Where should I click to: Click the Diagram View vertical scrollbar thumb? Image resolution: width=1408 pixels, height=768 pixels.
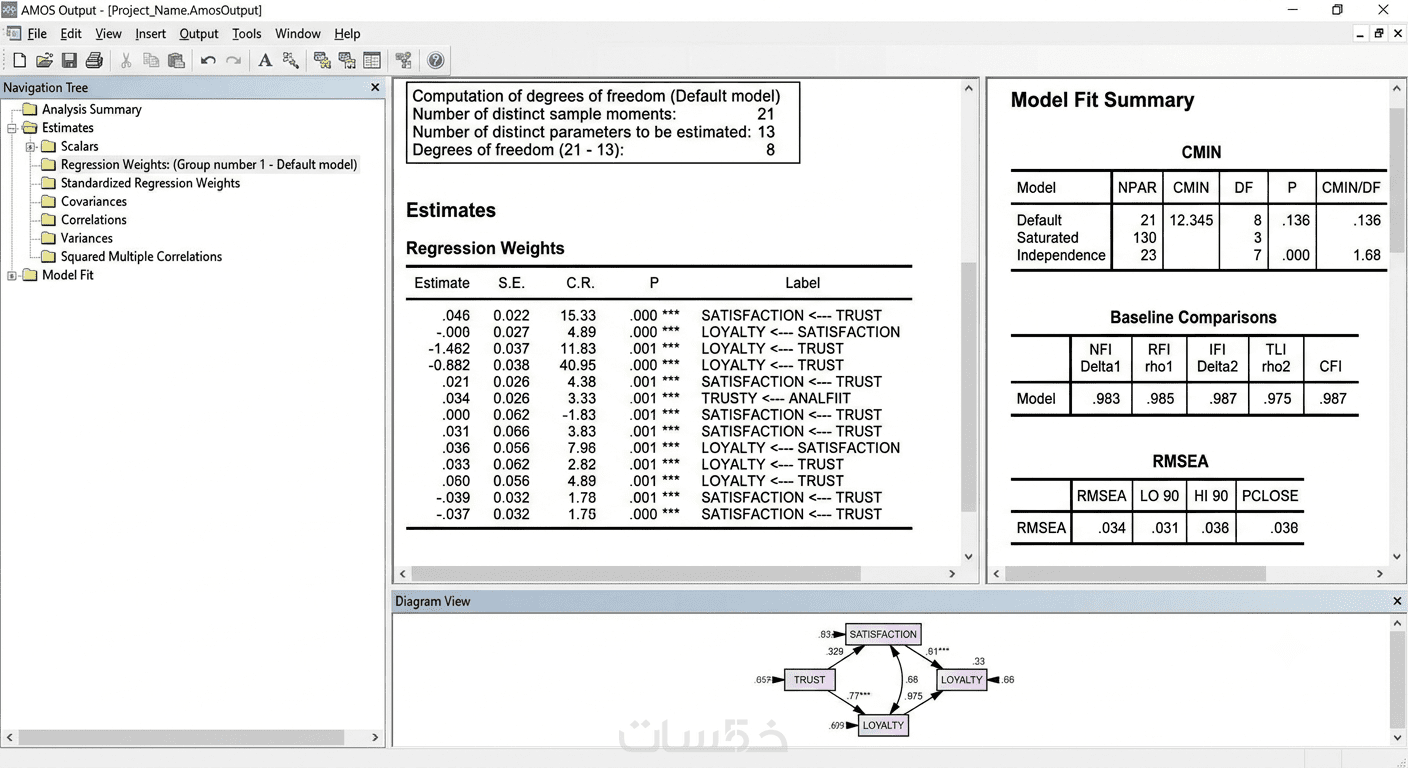1397,681
